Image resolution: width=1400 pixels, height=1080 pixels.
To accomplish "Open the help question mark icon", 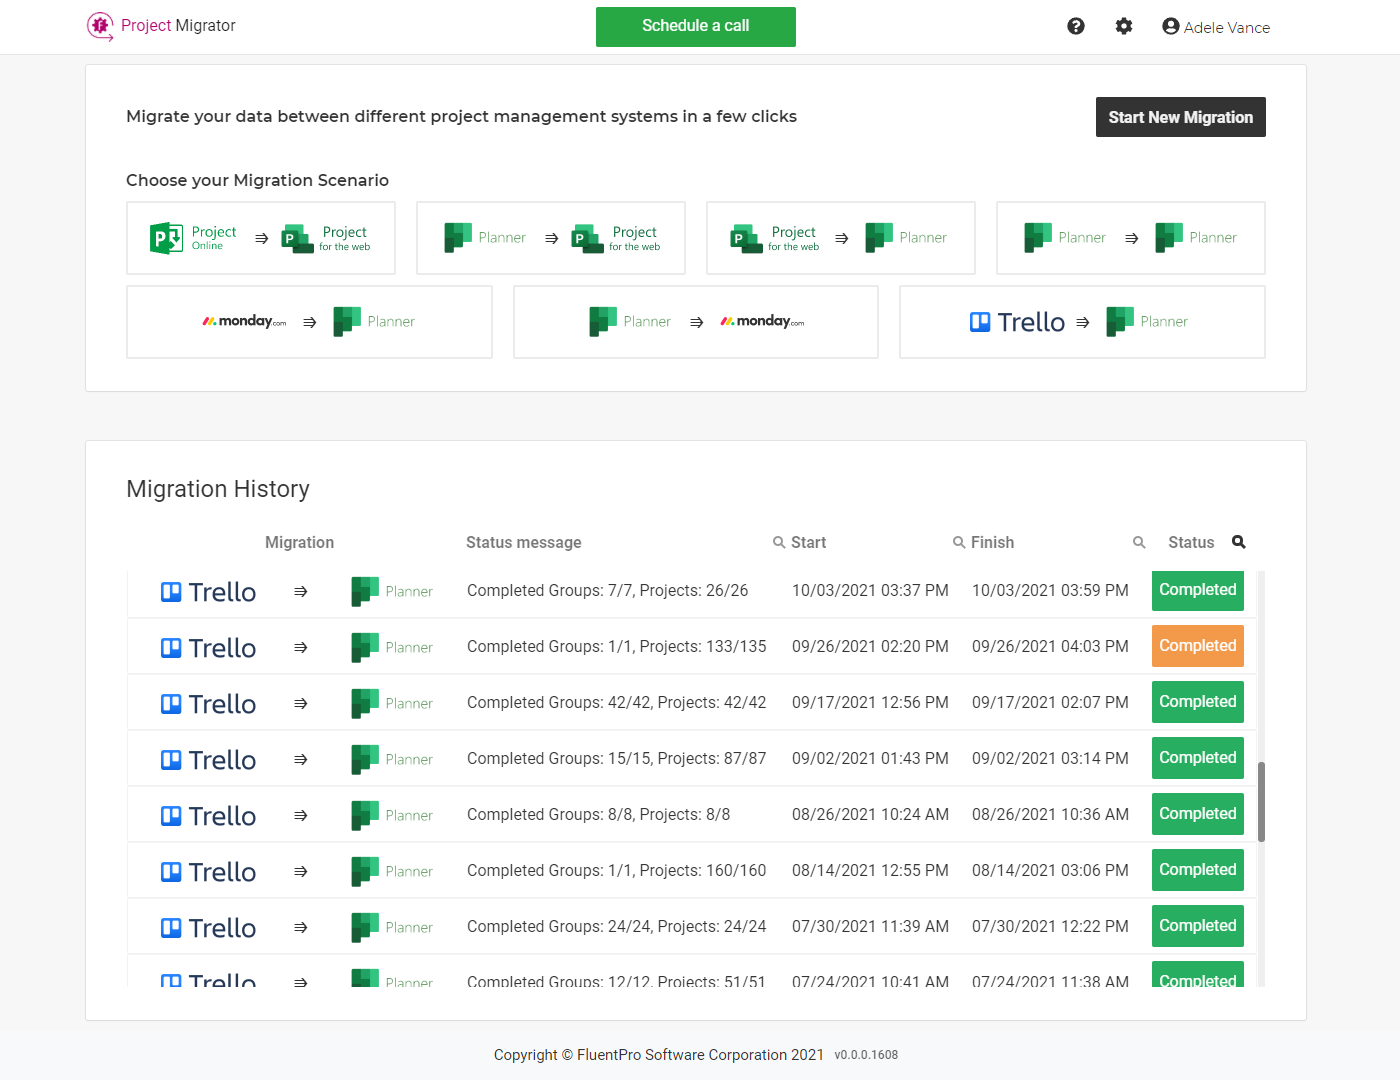I will 1075,26.
